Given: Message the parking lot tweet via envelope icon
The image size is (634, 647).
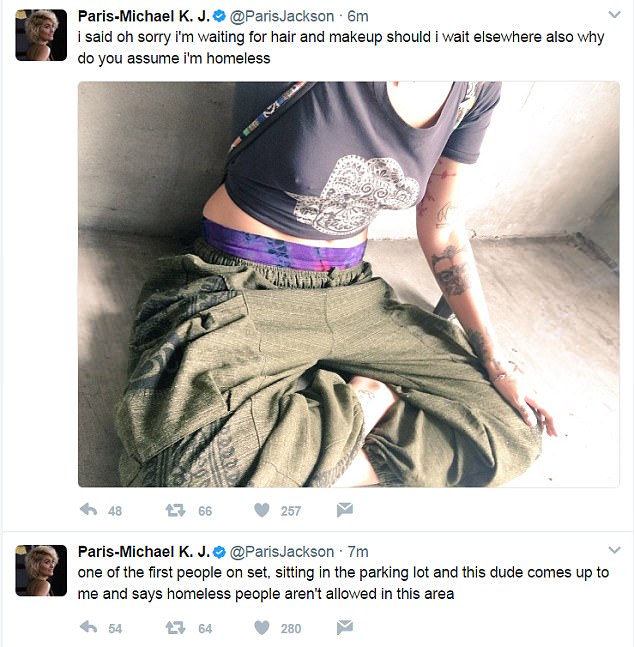Looking at the screenshot, I should coord(345,628).
